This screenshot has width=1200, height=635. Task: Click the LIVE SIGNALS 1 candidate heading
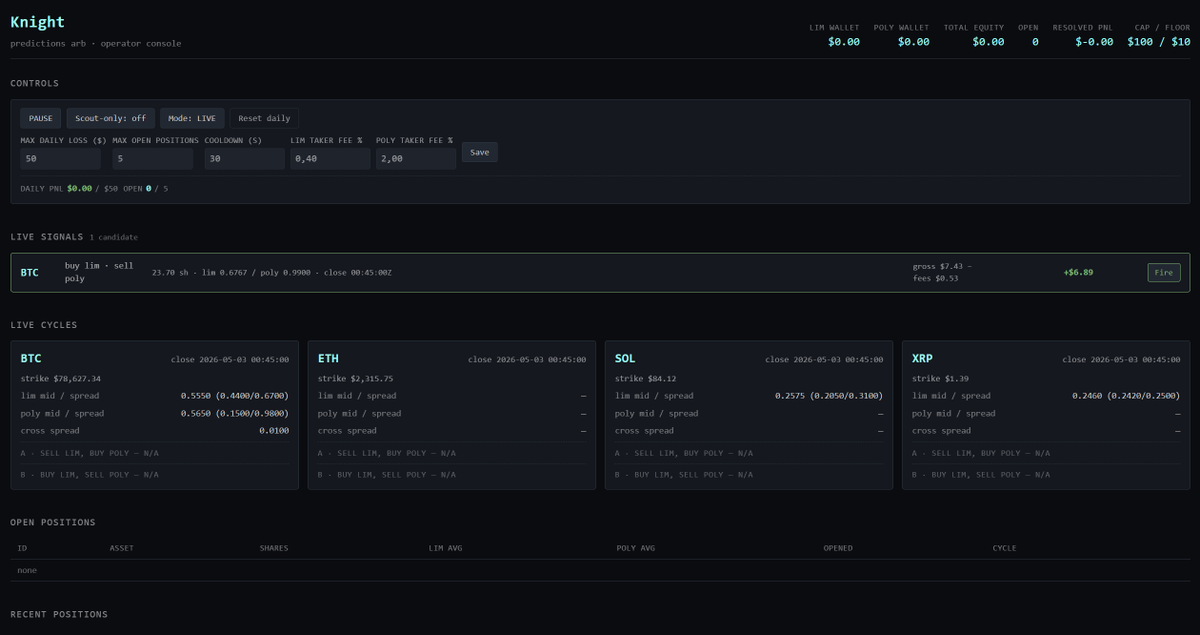click(x=74, y=237)
